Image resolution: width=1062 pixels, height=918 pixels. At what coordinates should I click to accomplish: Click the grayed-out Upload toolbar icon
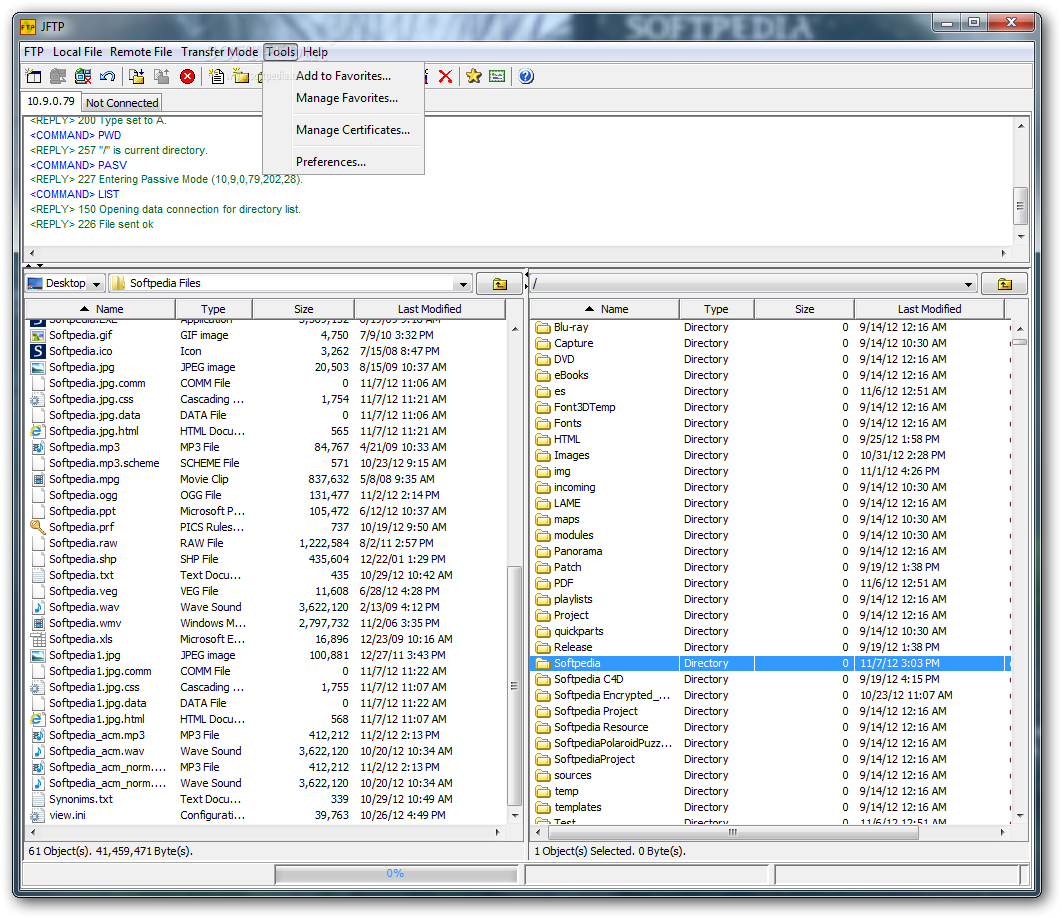(x=161, y=76)
